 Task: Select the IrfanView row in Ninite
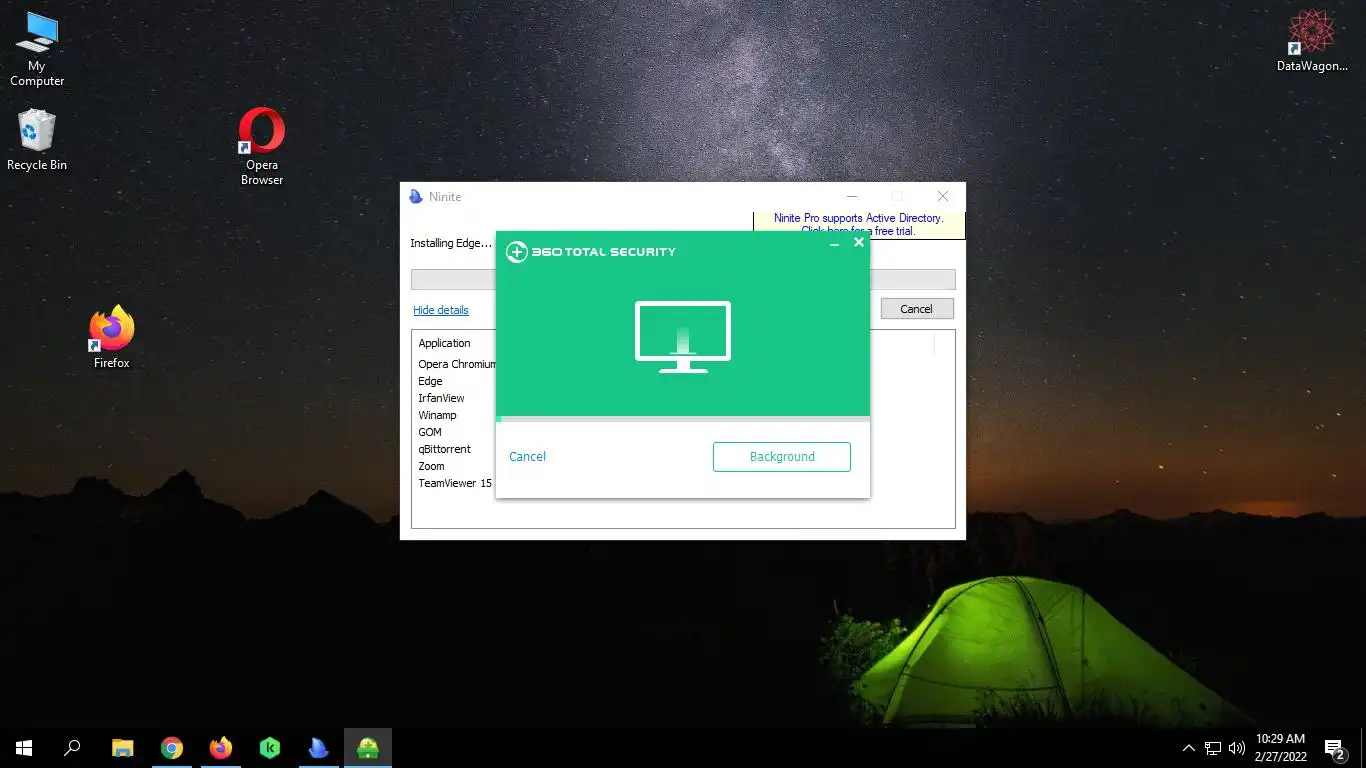point(441,398)
